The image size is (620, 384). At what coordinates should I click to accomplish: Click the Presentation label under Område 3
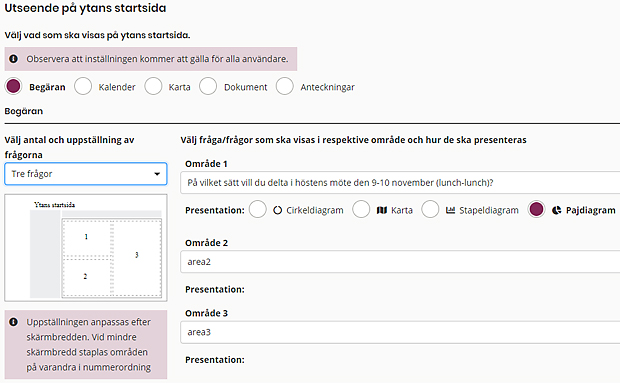[215, 360]
